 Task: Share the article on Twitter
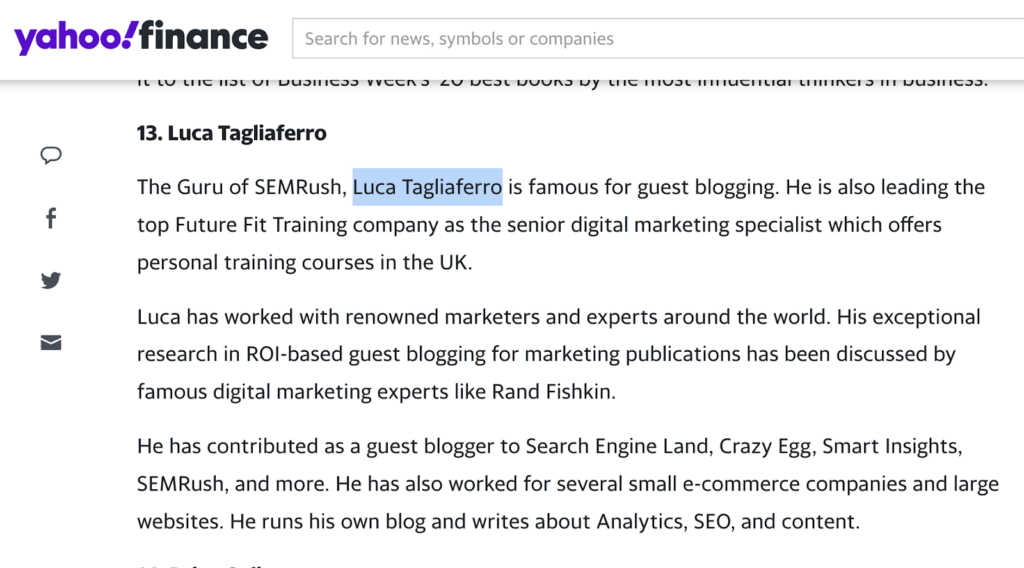click(x=51, y=281)
